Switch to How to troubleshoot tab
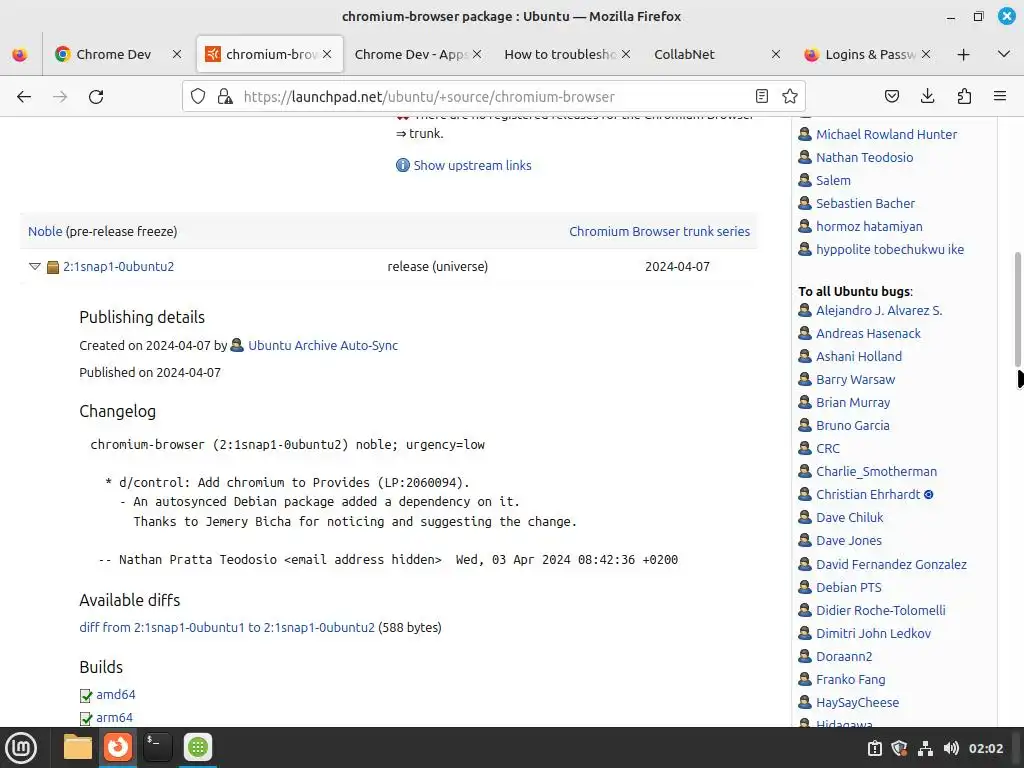Image resolution: width=1024 pixels, height=768 pixels. pos(560,54)
